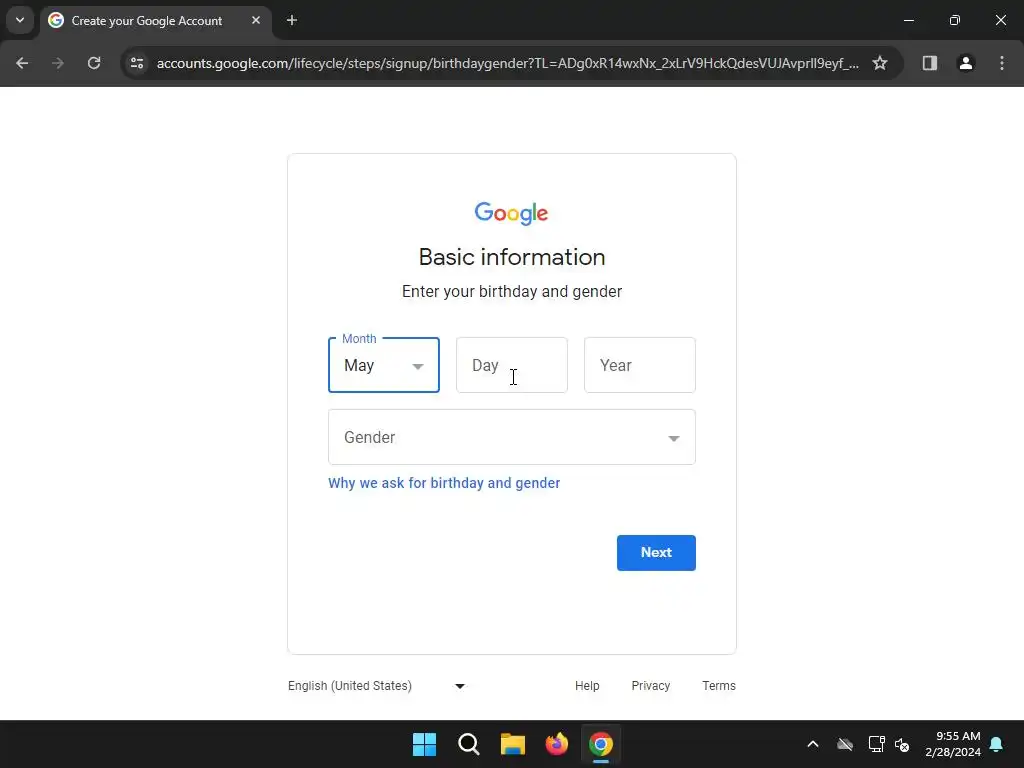The height and width of the screenshot is (768, 1024).
Task: Open the Help link
Action: 587,686
